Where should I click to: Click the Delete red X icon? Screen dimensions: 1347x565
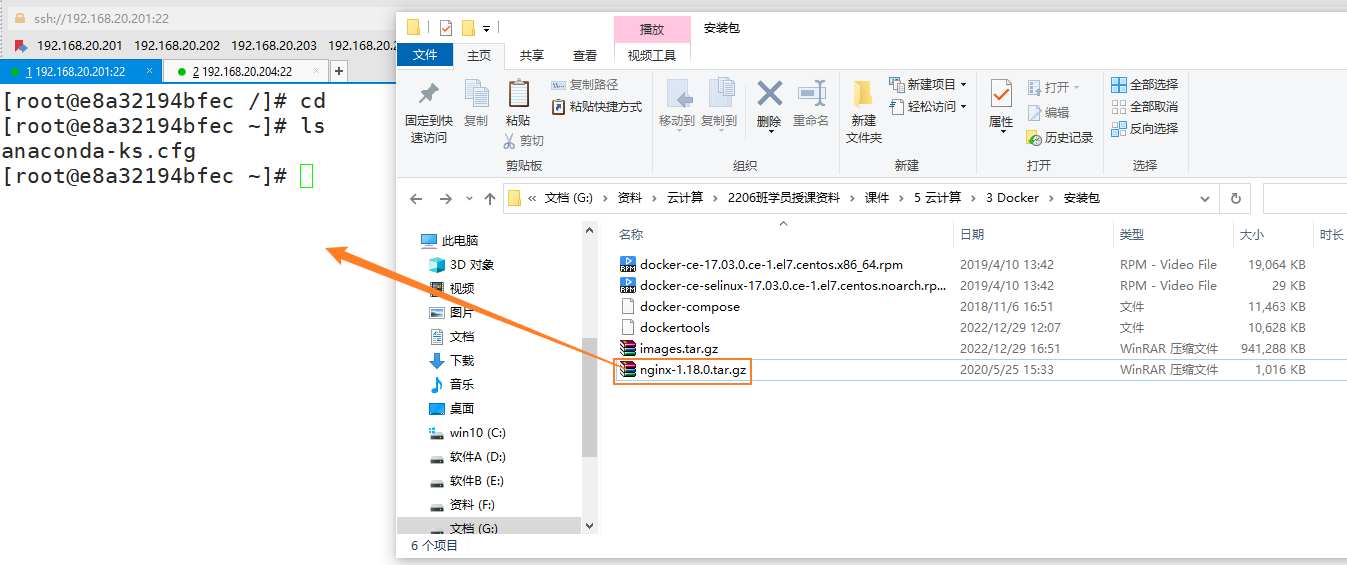pos(769,95)
